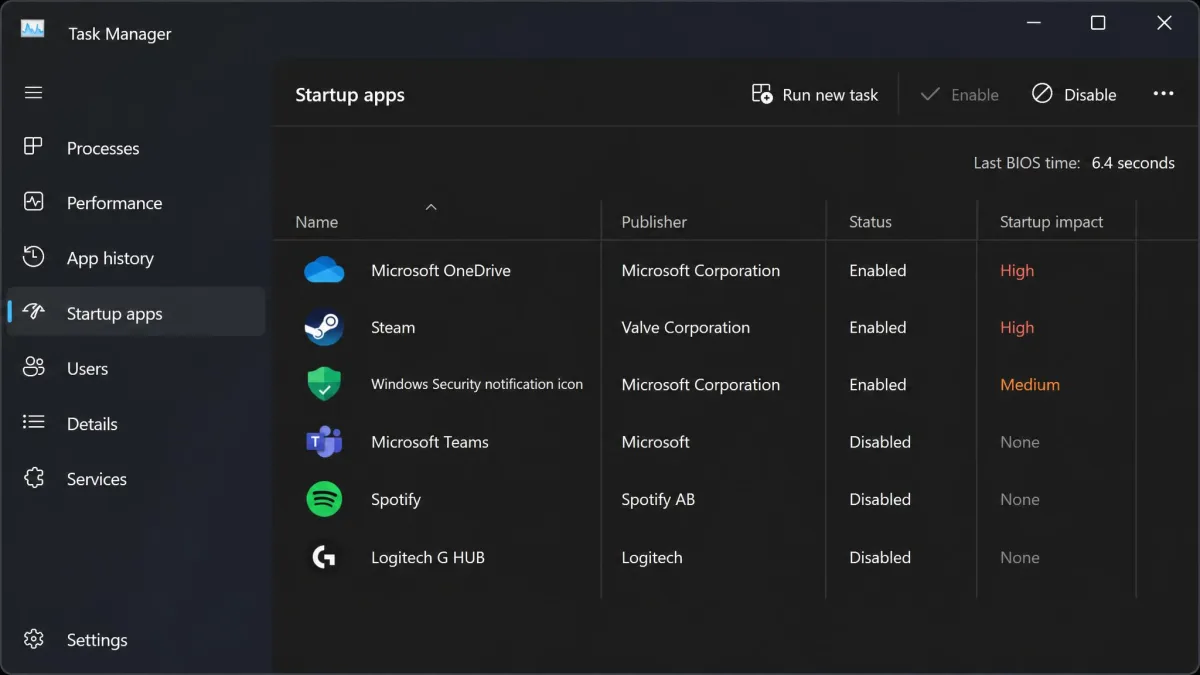Screen dimensions: 1200x675
Task: Click Enabled status in OneDrive row
Action: coord(878,270)
